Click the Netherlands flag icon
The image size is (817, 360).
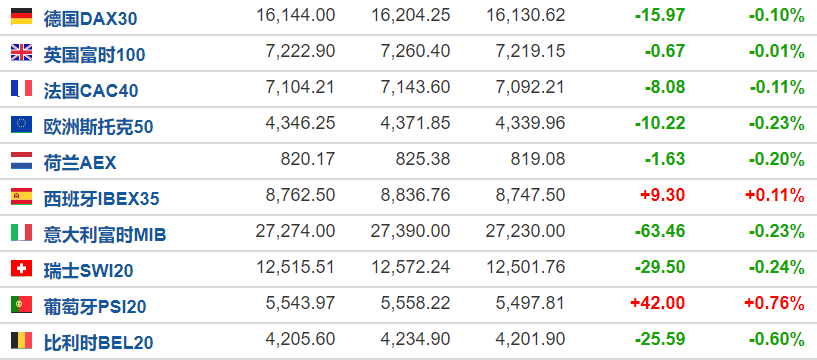click(x=21, y=160)
